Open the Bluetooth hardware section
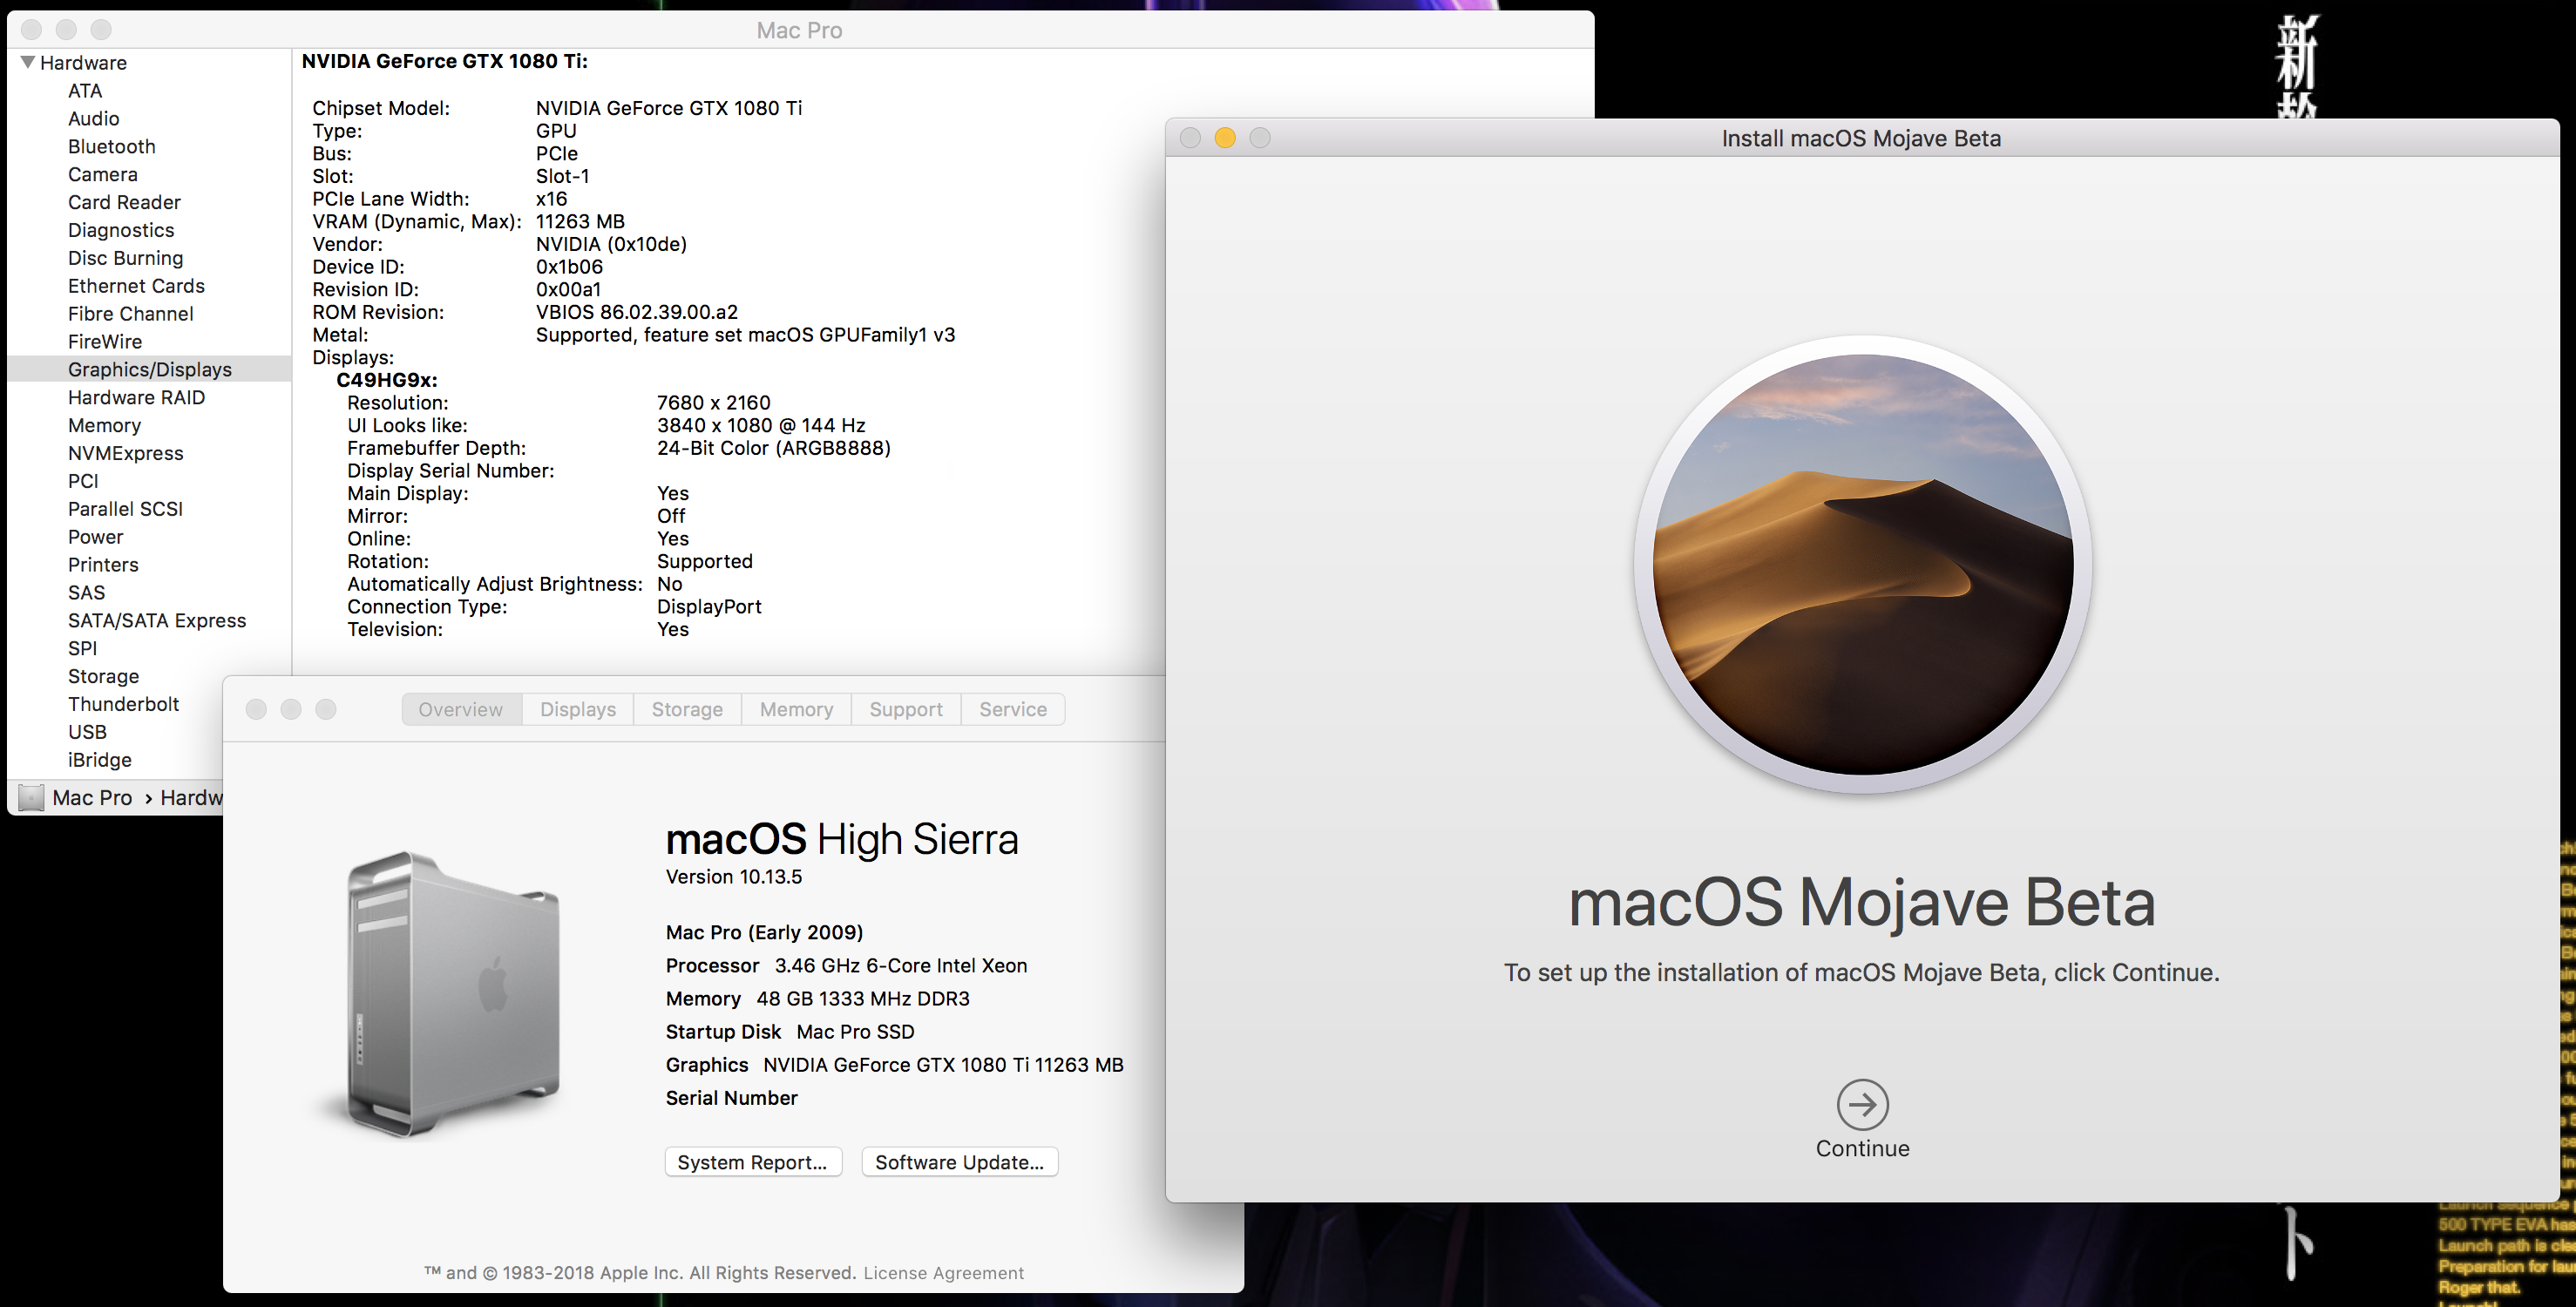This screenshot has height=1307, width=2576. coord(111,146)
